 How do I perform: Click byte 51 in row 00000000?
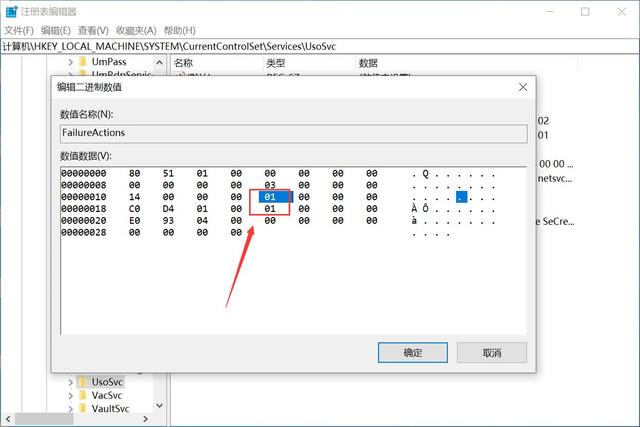click(169, 173)
